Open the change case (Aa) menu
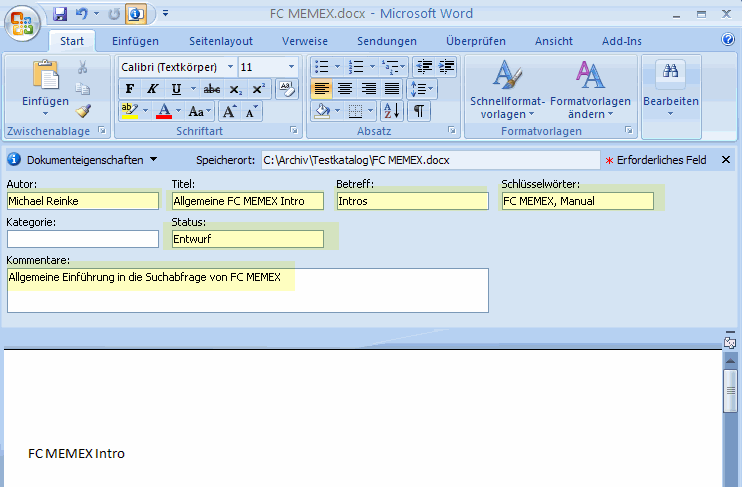The width and height of the screenshot is (742, 487). click(199, 111)
